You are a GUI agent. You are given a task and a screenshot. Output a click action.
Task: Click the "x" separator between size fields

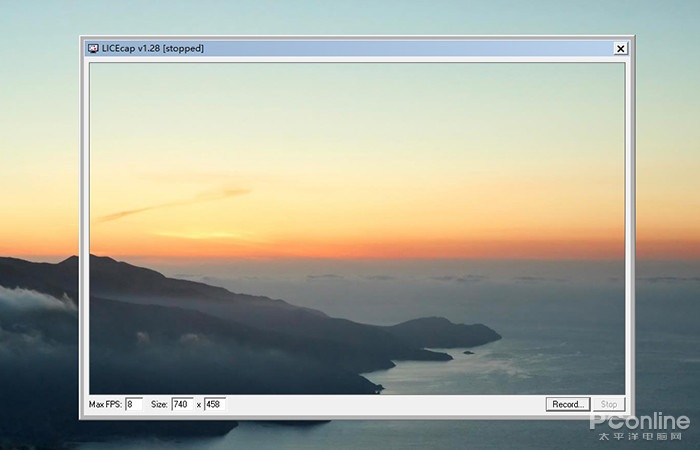pos(199,405)
